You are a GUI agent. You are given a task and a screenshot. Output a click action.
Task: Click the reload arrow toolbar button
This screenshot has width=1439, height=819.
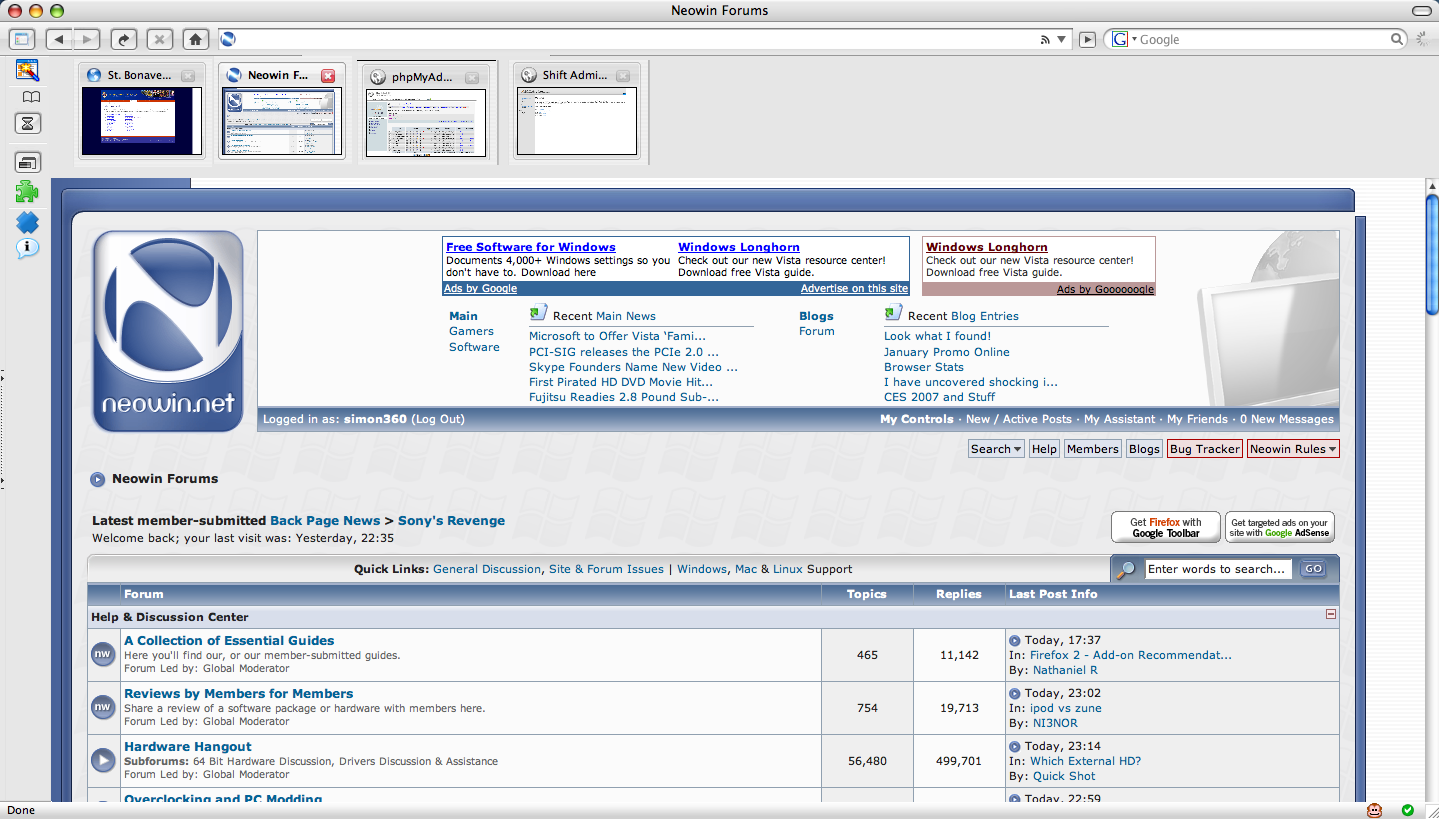click(x=123, y=39)
